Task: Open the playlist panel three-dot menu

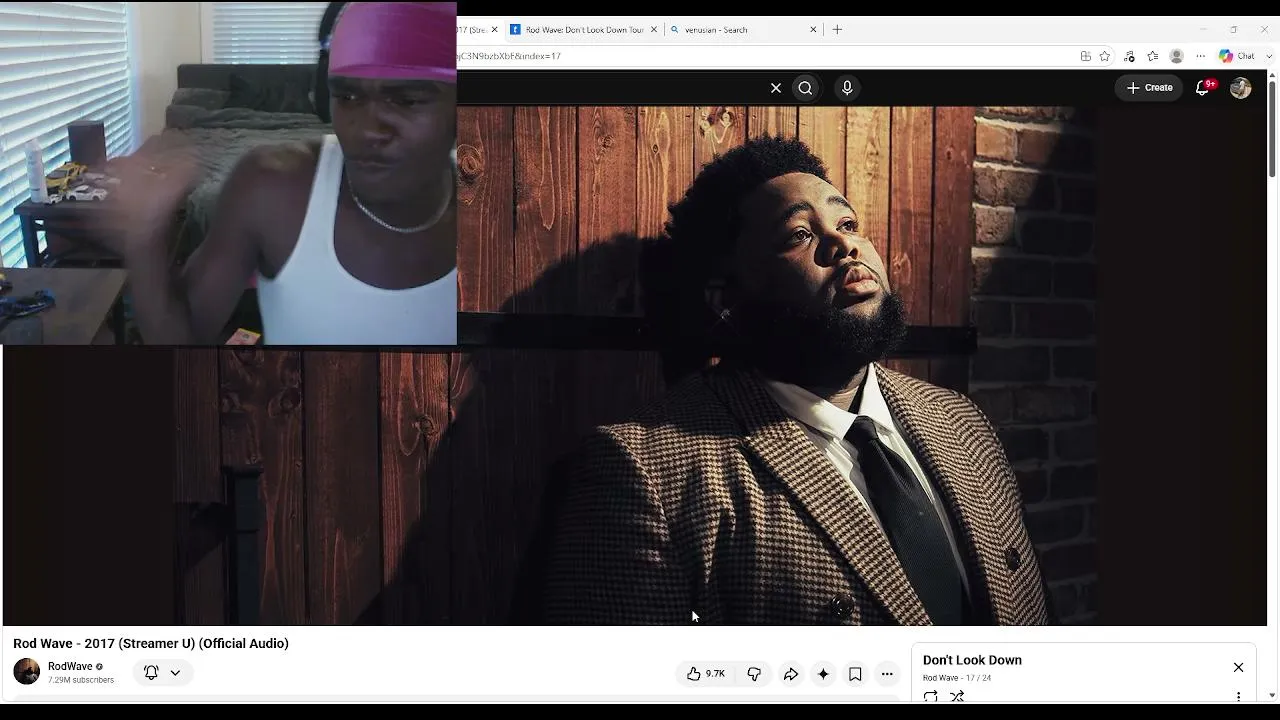Action: 1238,696
